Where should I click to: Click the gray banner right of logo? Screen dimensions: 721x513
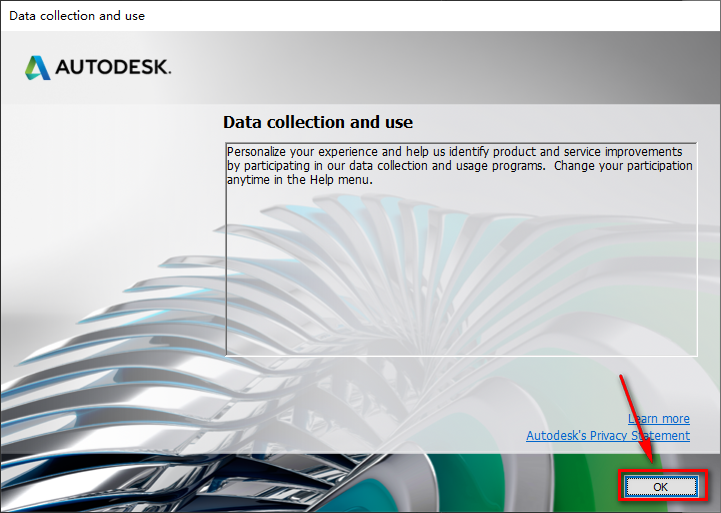click(450, 68)
